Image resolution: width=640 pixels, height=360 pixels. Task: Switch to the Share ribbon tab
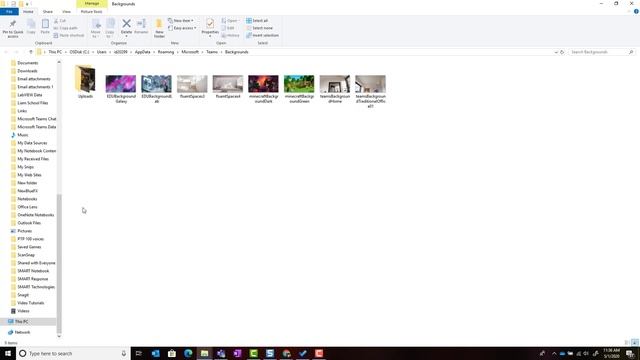[x=48, y=11]
